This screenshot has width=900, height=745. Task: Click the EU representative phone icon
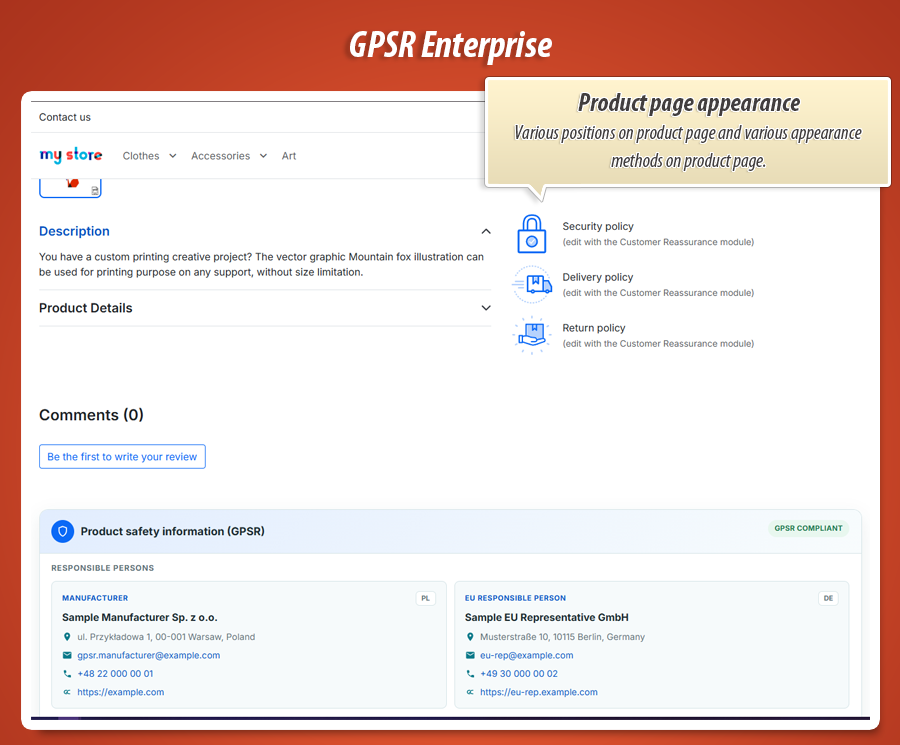pyautogui.click(x=470, y=674)
